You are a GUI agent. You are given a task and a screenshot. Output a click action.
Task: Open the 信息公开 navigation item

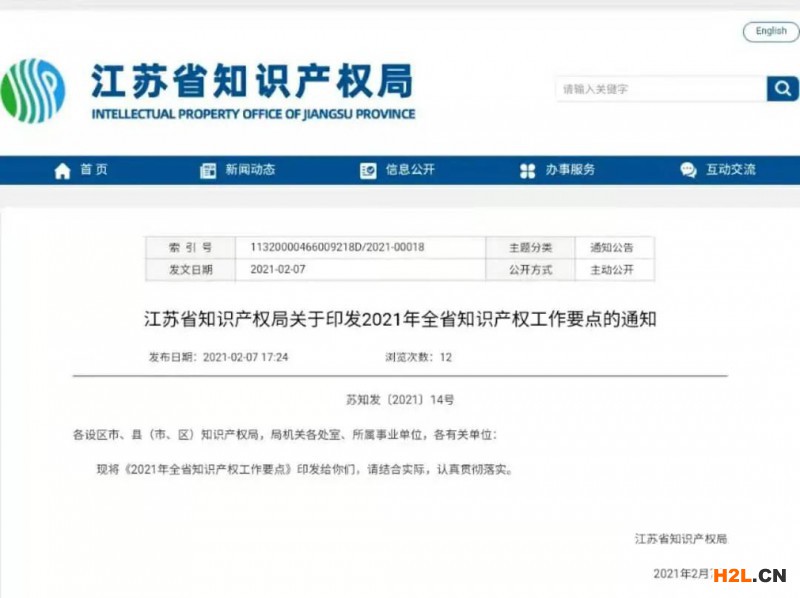click(410, 170)
